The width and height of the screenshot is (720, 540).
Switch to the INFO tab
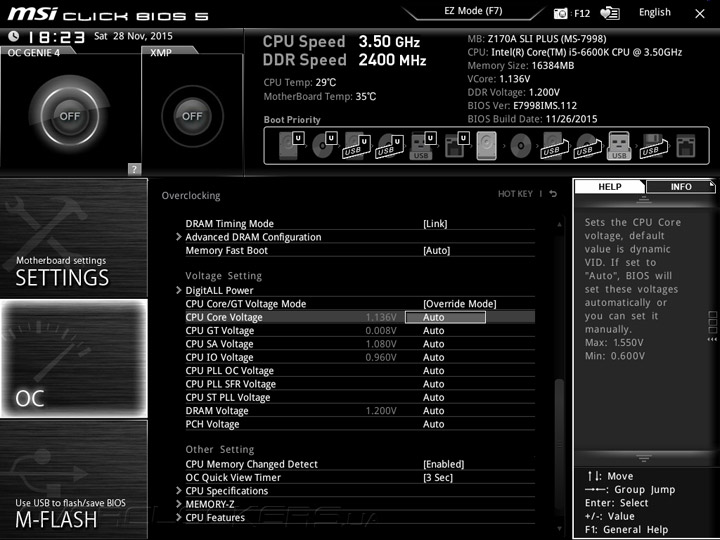(681, 186)
